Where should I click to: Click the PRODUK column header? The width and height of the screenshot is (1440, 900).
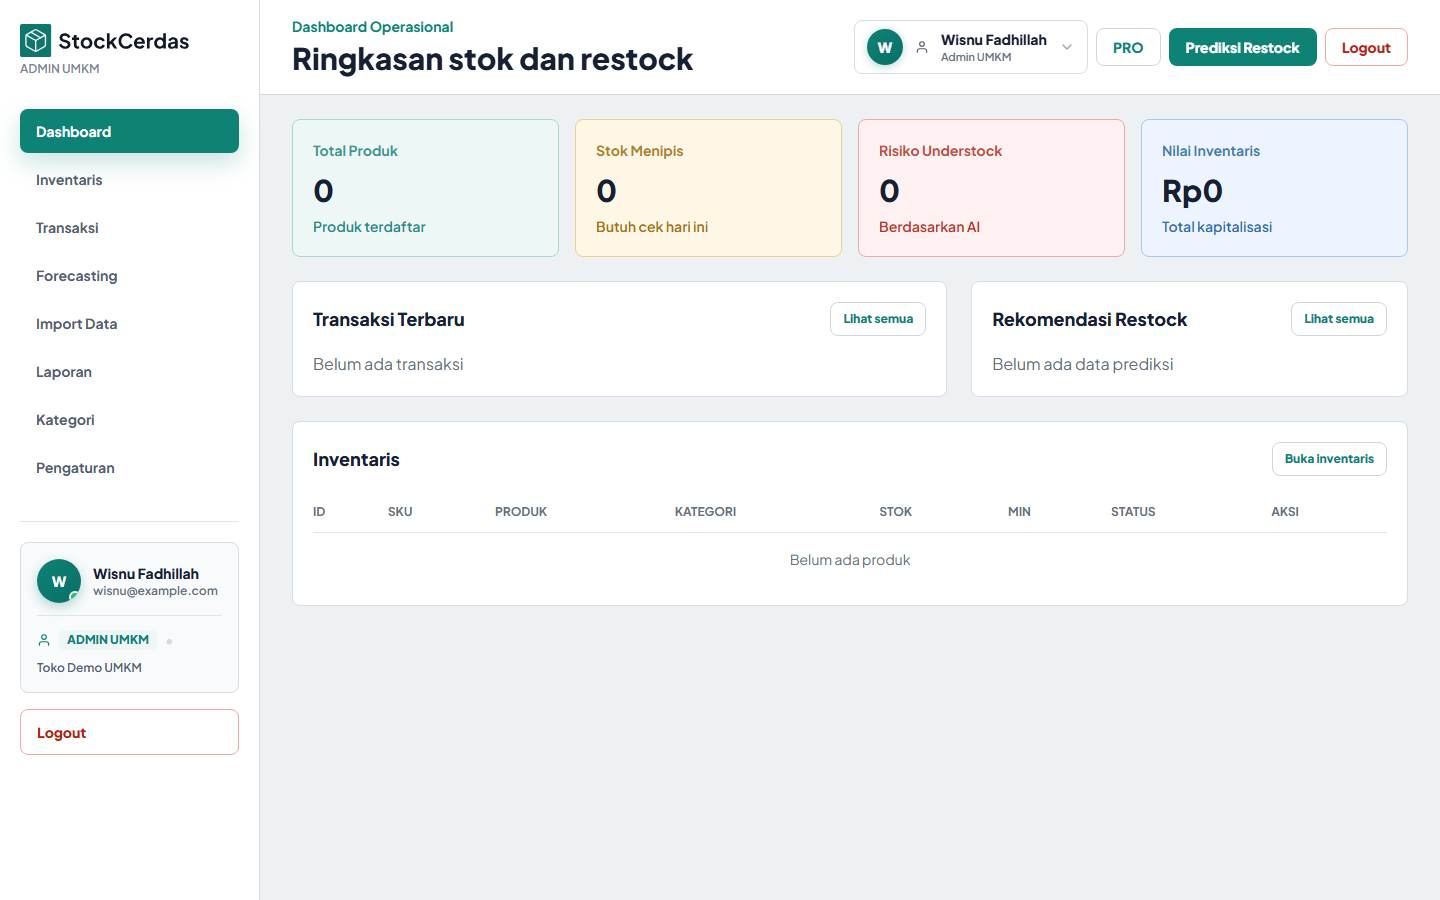click(x=521, y=512)
